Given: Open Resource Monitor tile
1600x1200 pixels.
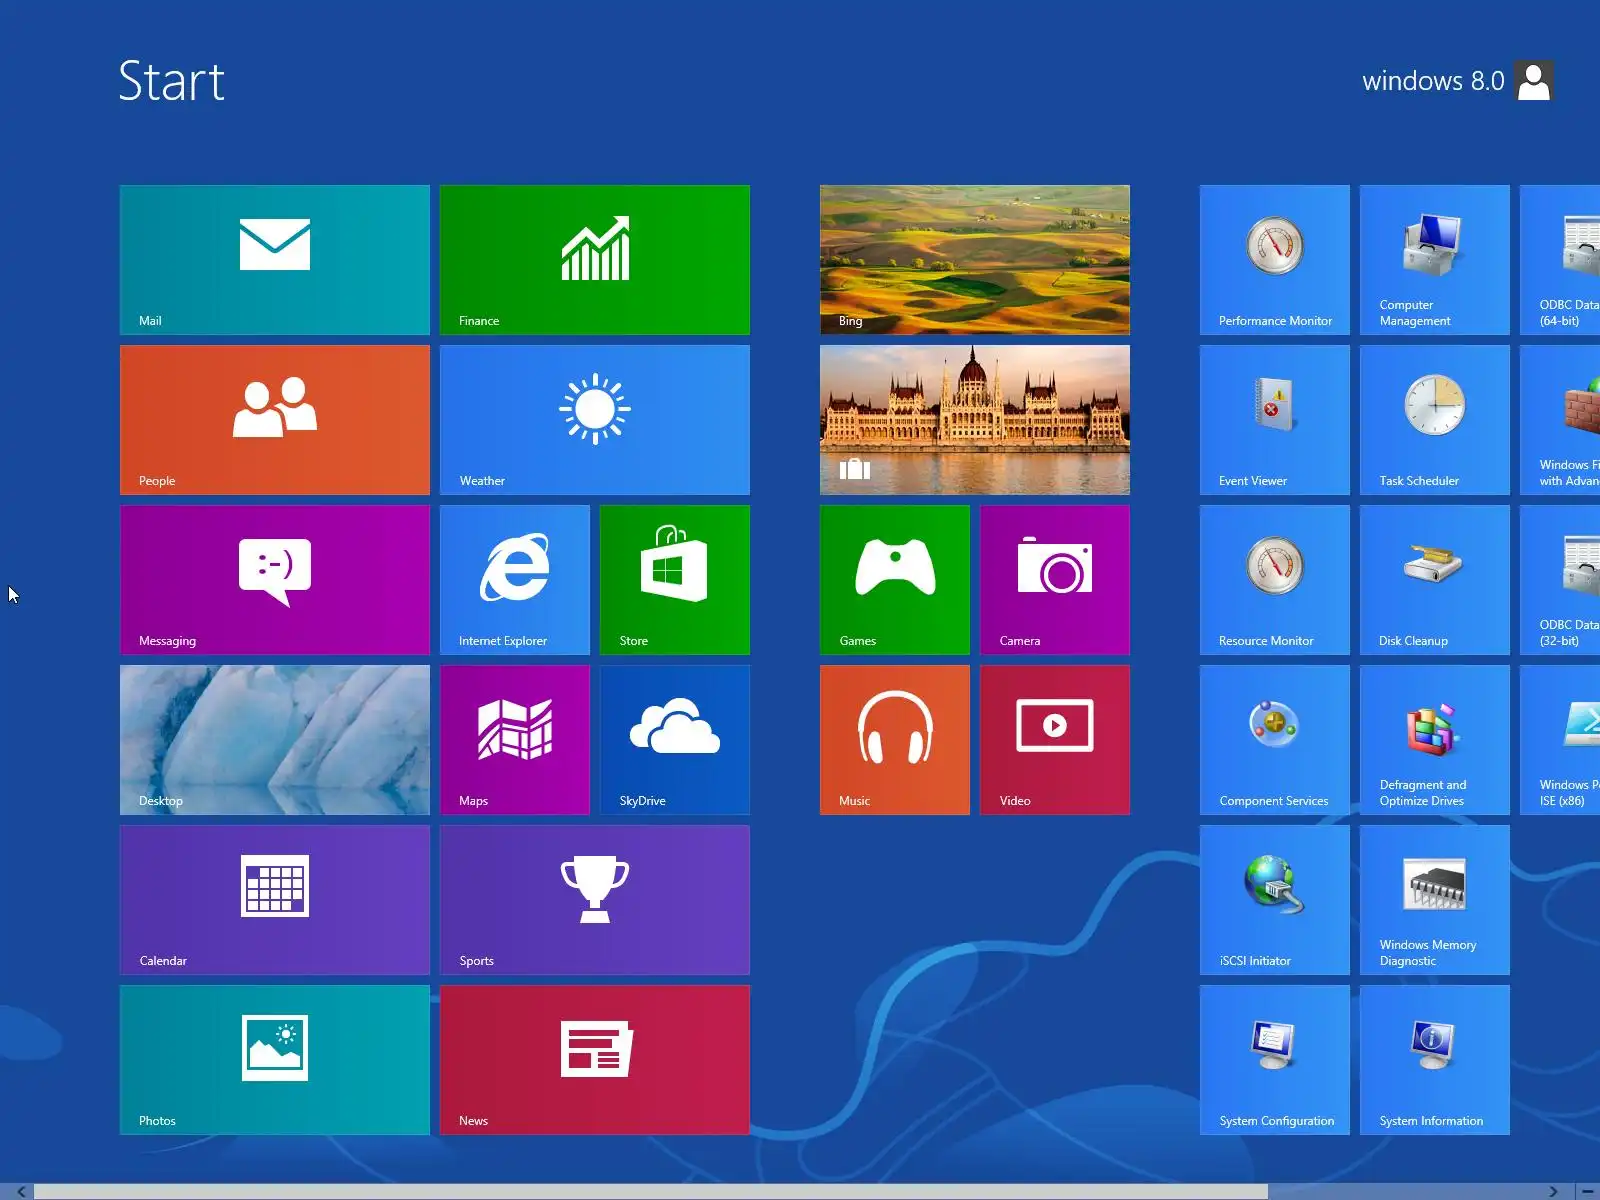Looking at the screenshot, I should coord(1275,580).
